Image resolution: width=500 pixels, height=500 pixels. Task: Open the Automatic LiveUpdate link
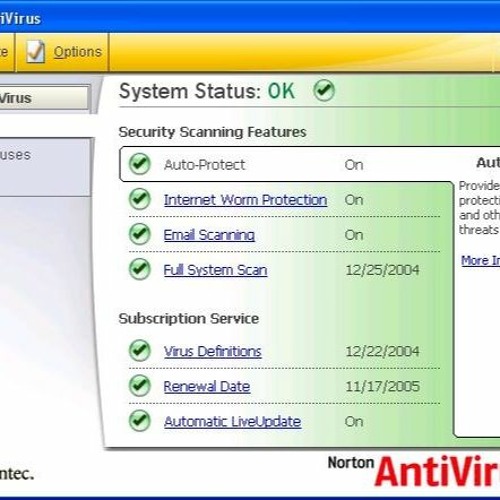click(x=233, y=422)
